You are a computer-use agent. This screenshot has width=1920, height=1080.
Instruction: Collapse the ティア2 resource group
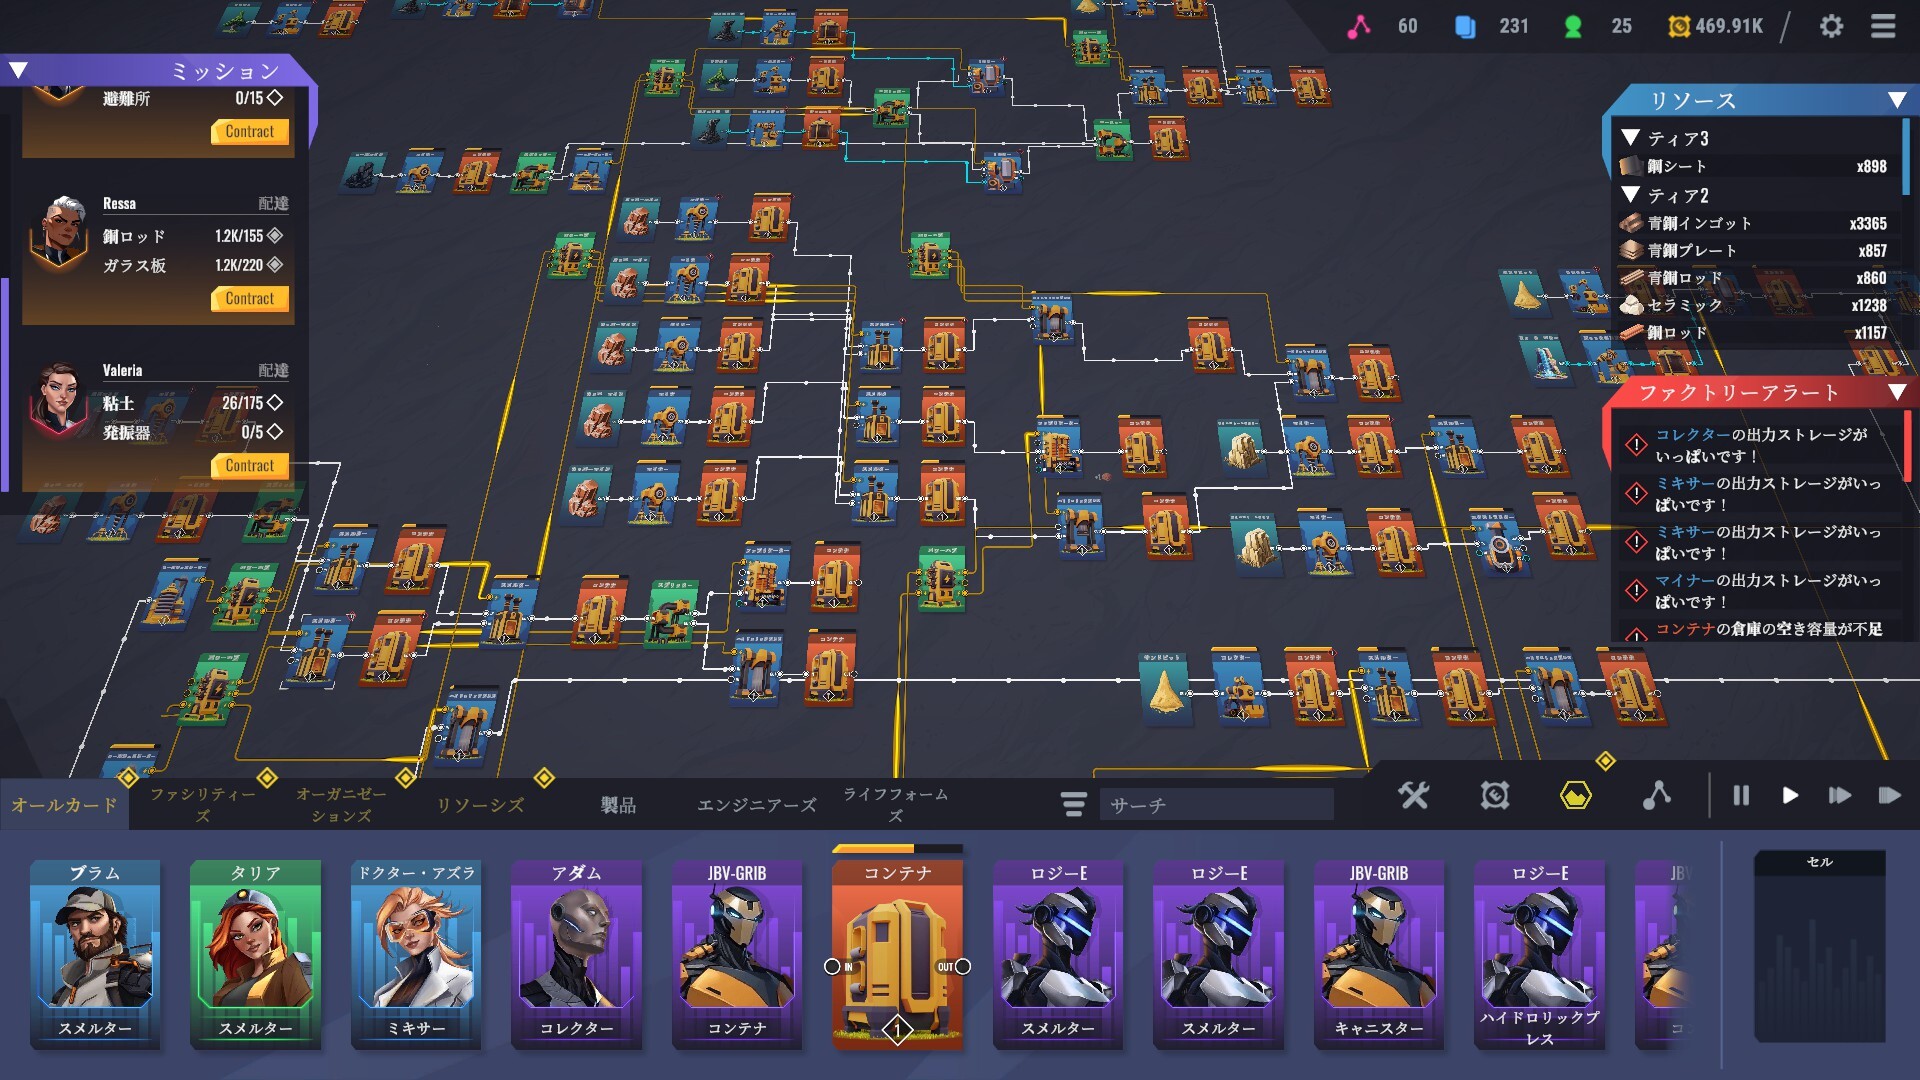click(1631, 195)
